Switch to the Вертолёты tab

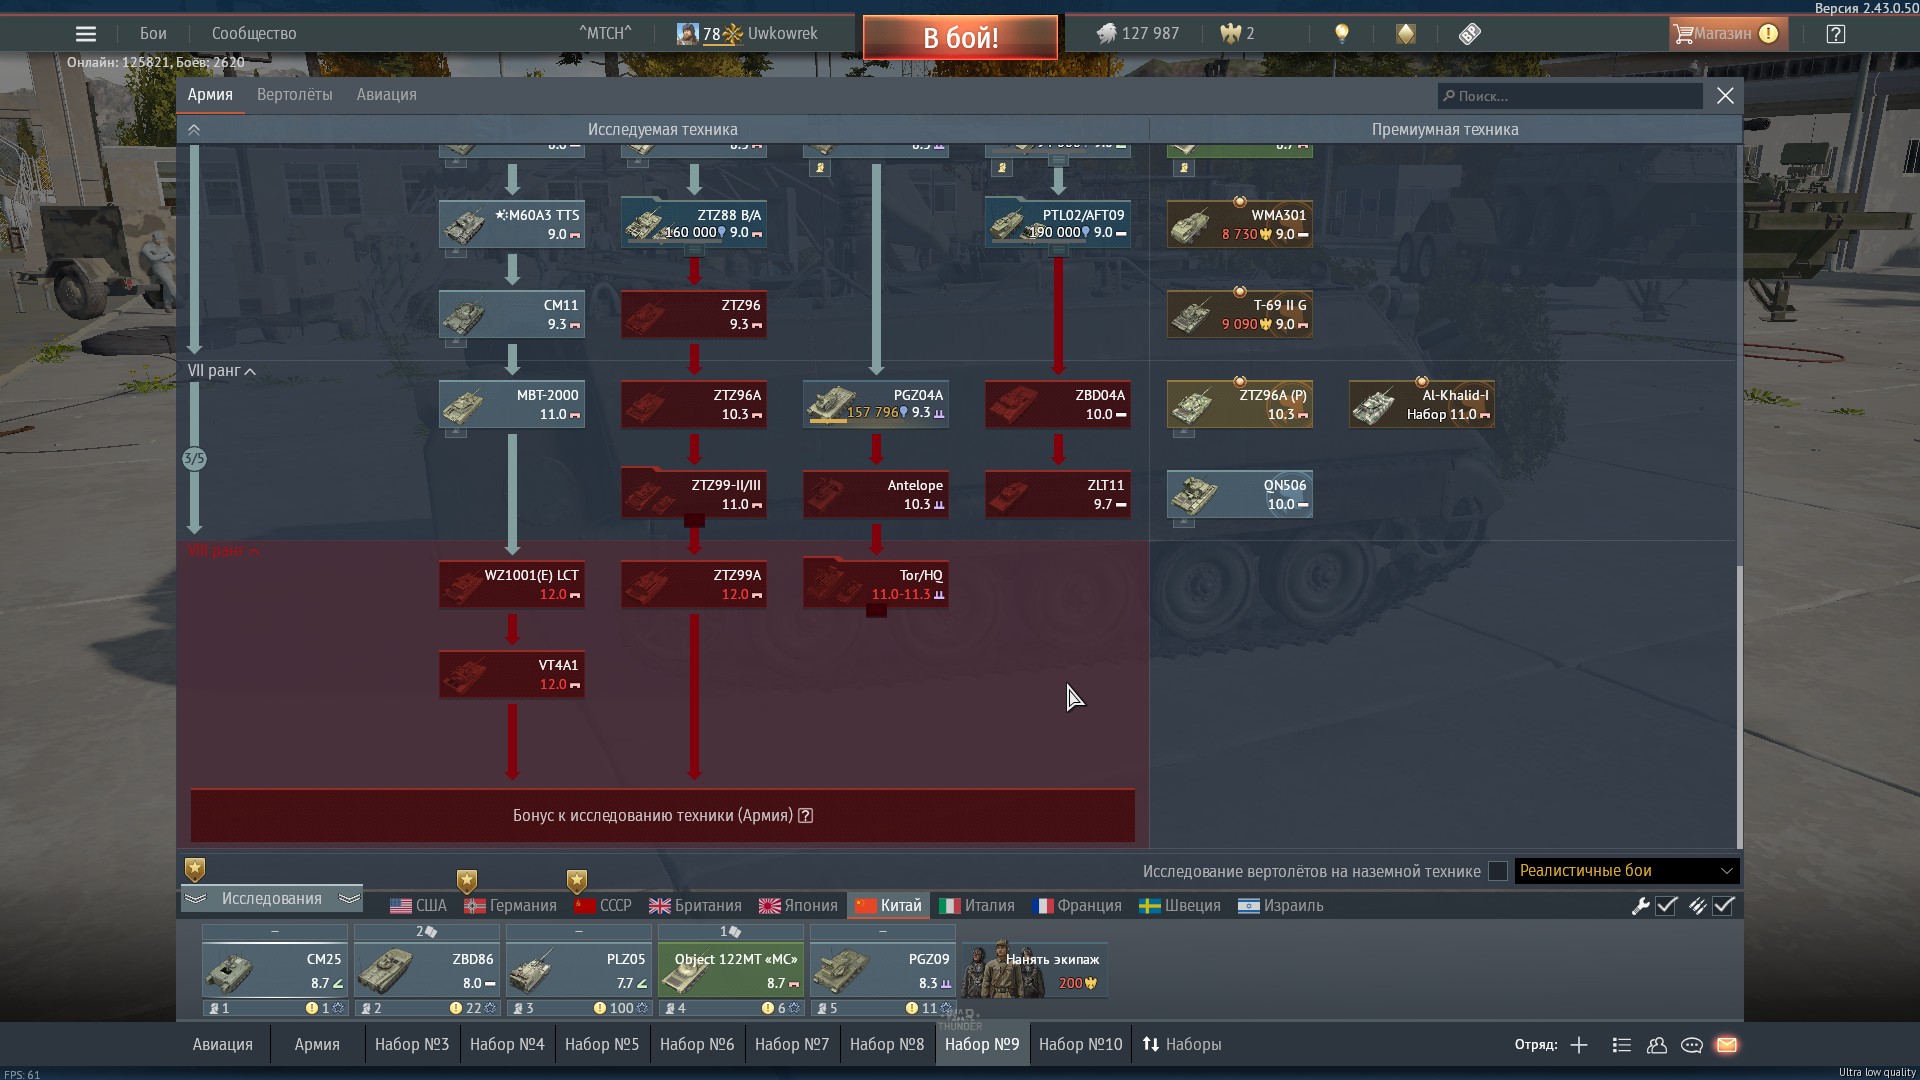[295, 95]
